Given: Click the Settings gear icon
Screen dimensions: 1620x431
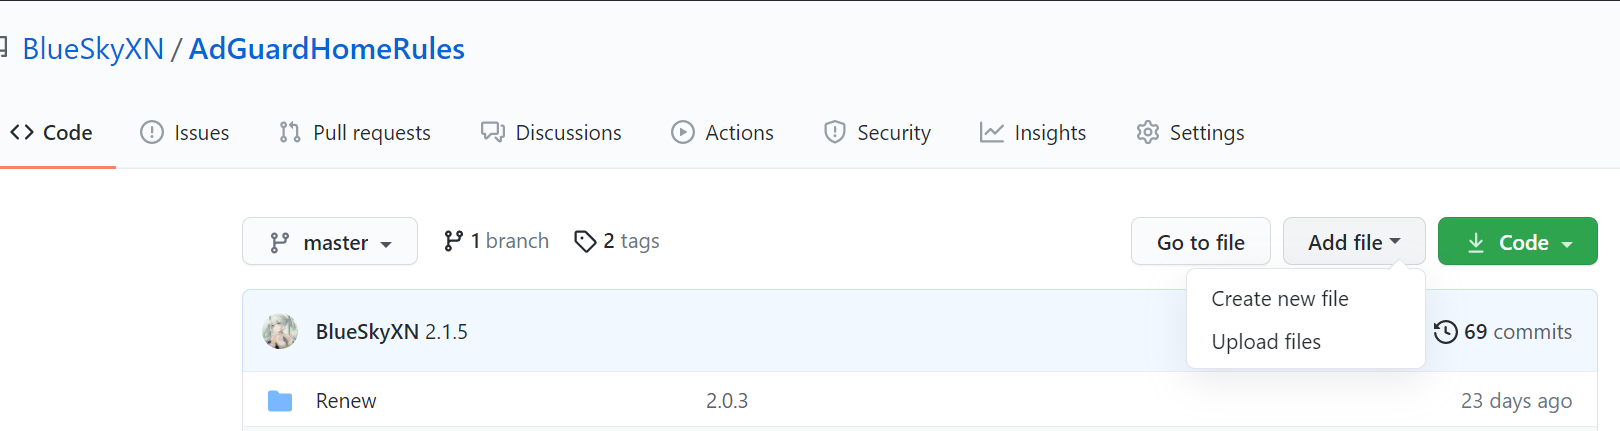Looking at the screenshot, I should 1148,132.
